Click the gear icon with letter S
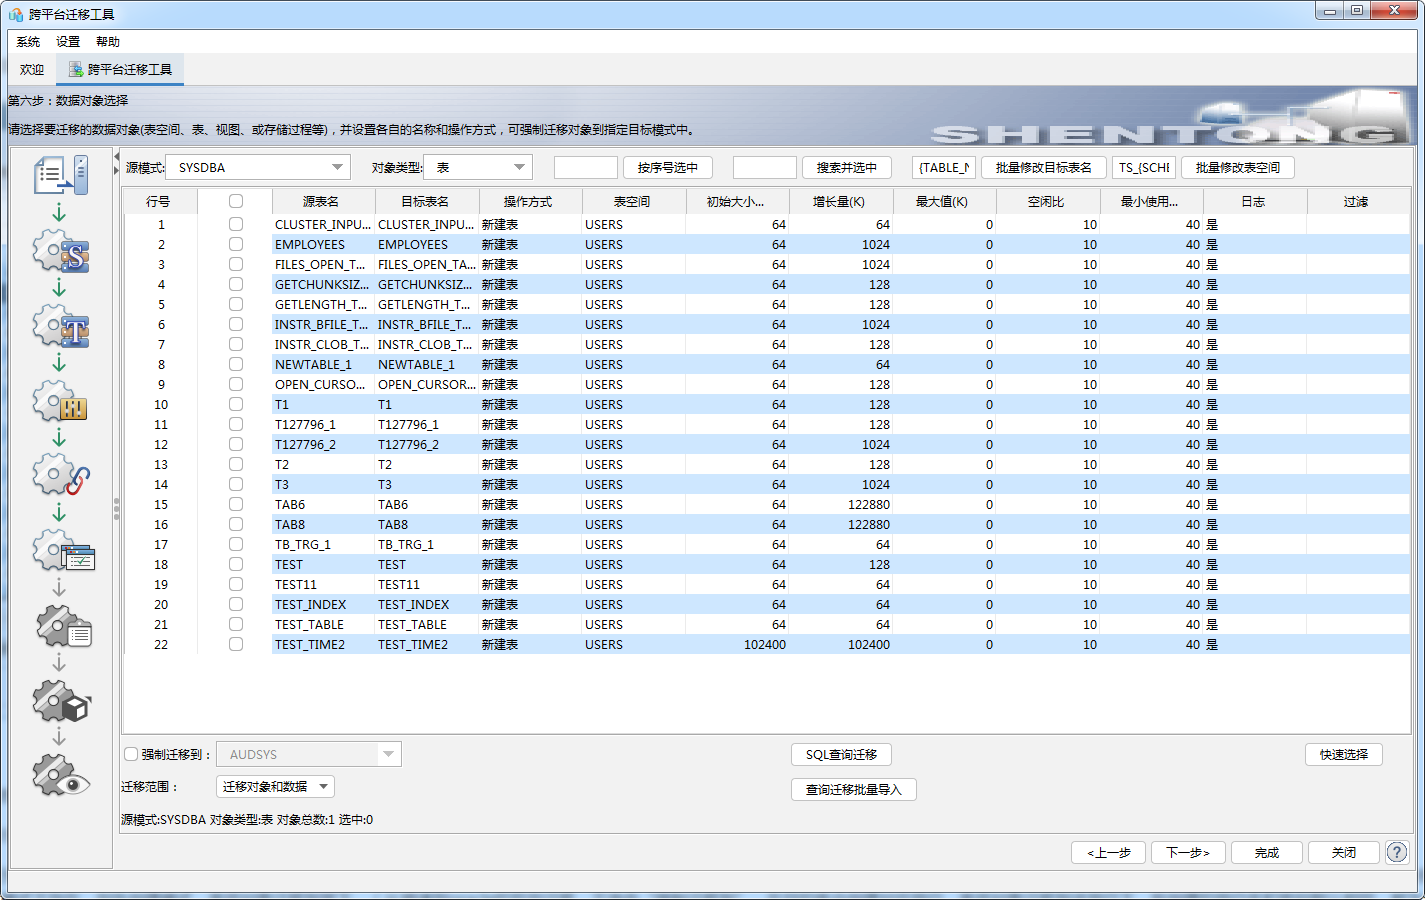The height and width of the screenshot is (900, 1425). pyautogui.click(x=60, y=252)
